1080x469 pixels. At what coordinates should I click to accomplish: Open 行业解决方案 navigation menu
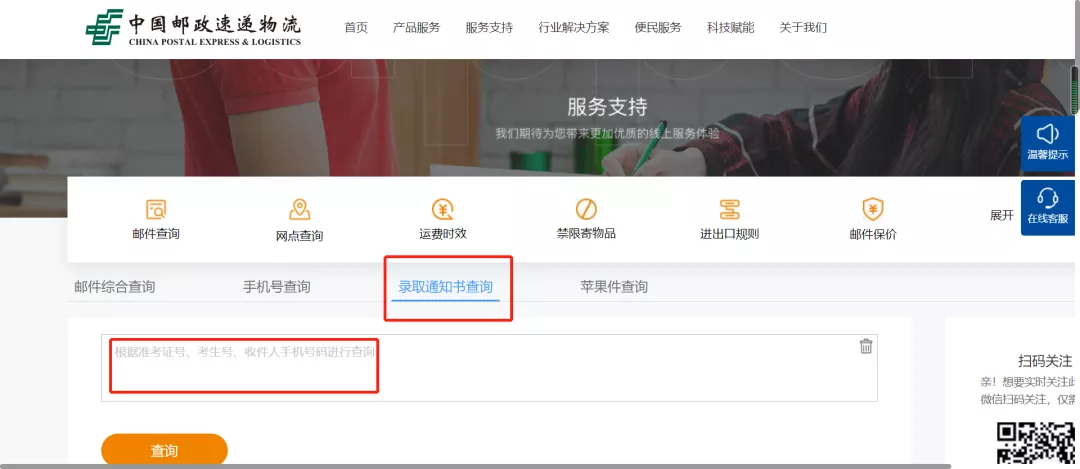(x=573, y=28)
